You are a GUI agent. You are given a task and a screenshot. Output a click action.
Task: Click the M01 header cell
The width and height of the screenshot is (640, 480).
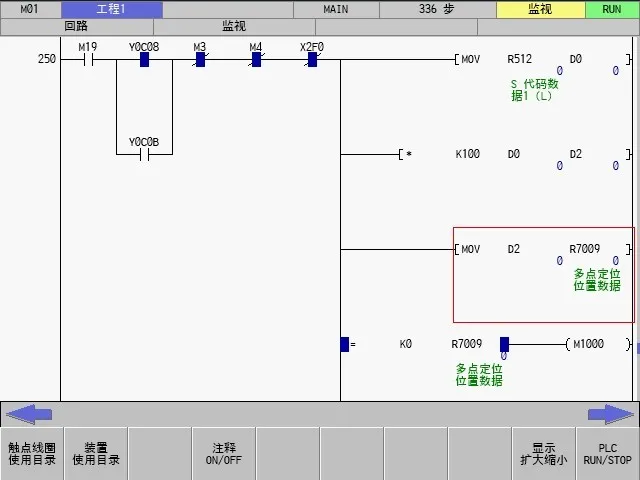(31, 9)
